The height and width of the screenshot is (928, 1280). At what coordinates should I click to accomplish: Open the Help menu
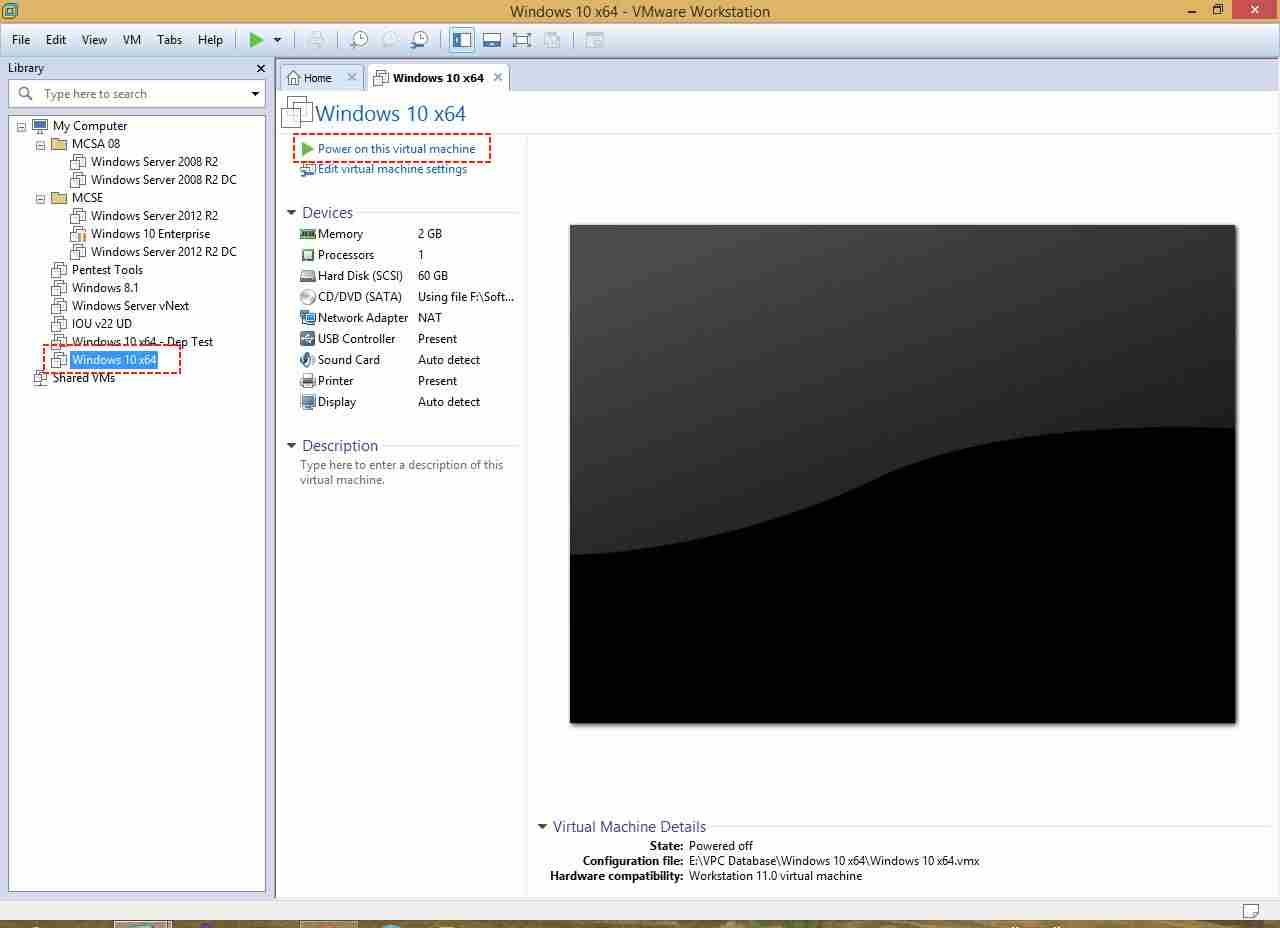(210, 40)
